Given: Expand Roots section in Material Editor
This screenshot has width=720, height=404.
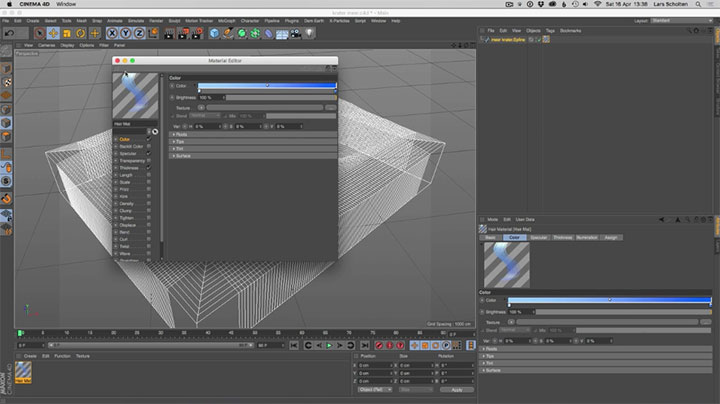Looking at the screenshot, I should (x=253, y=135).
